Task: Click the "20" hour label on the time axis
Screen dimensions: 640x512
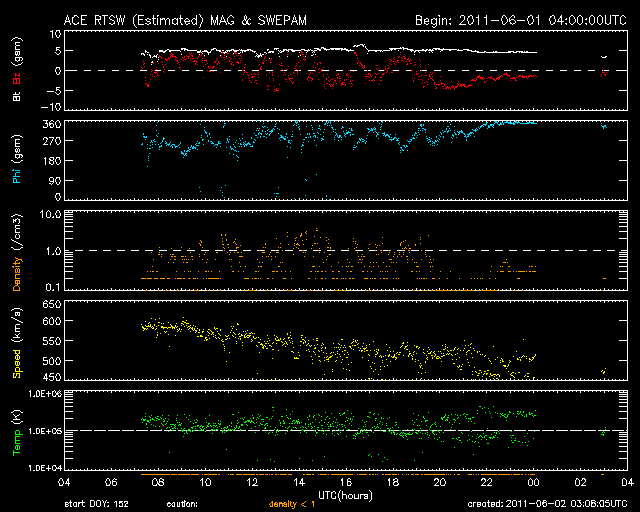Action: coord(440,482)
